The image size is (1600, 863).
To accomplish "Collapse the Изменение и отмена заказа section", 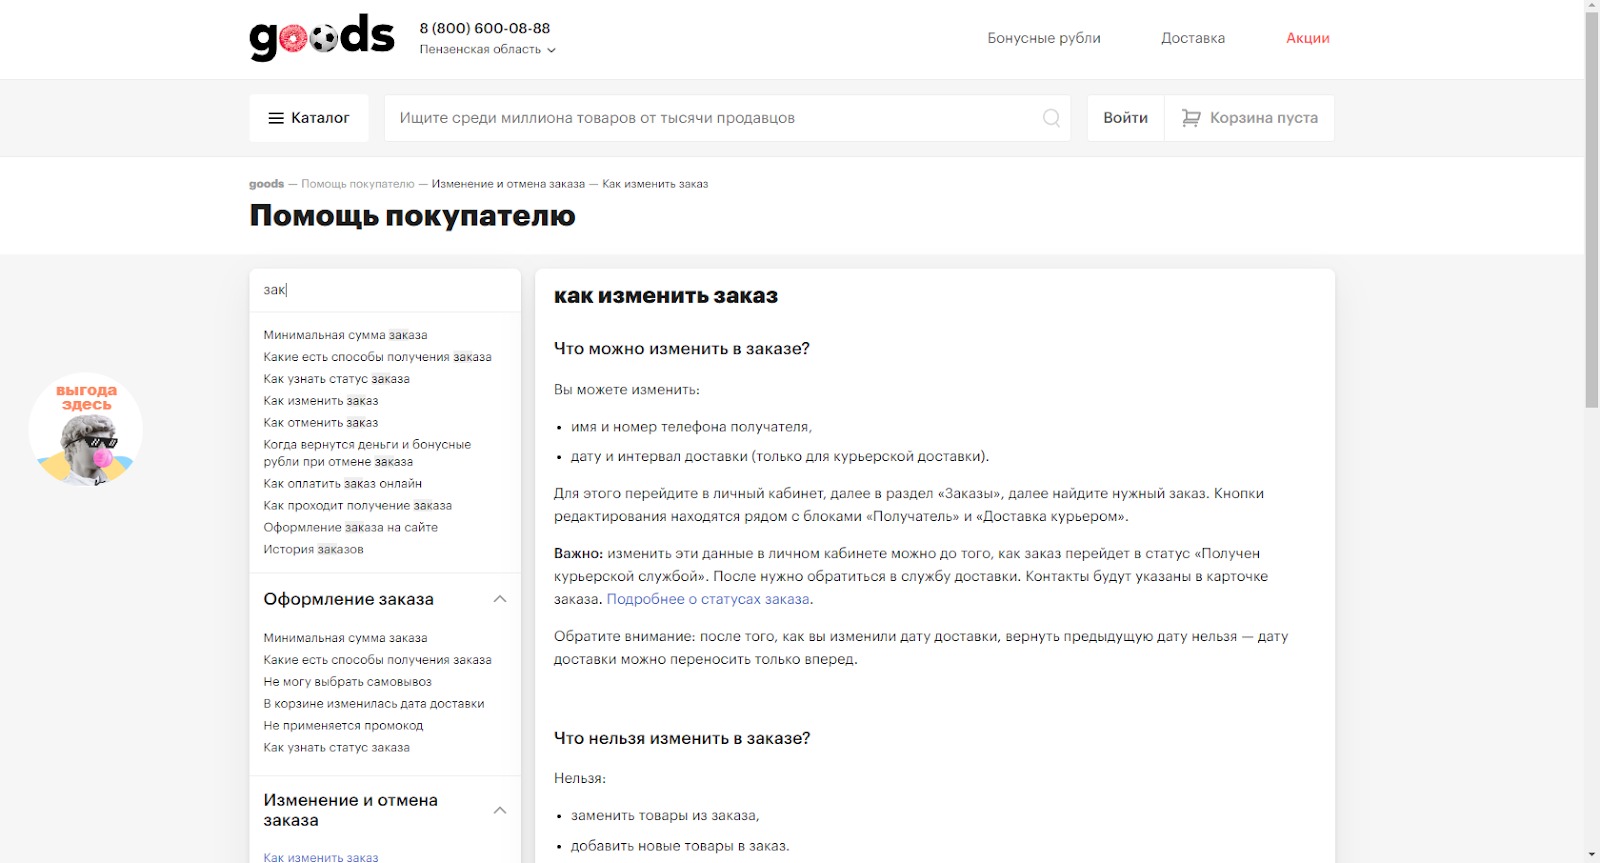I will 500,810.
